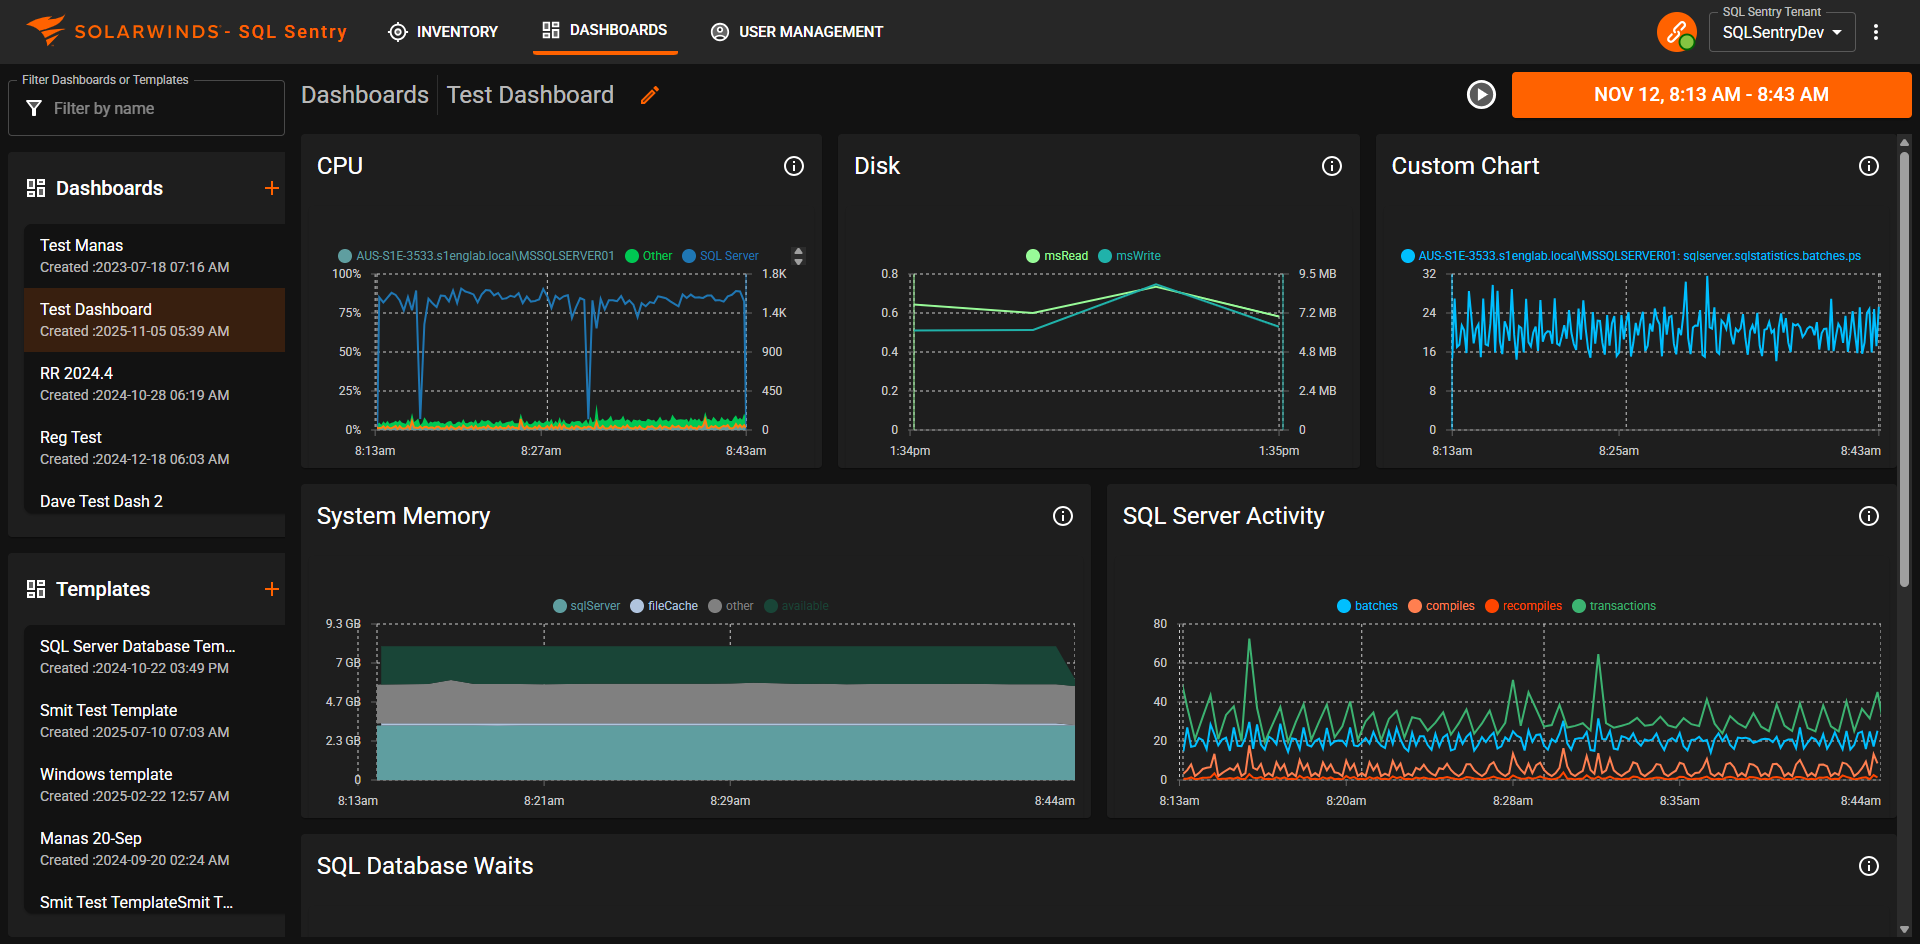This screenshot has width=1920, height=944.
Task: Click the Custom Chart info icon
Action: pyautogui.click(x=1868, y=166)
